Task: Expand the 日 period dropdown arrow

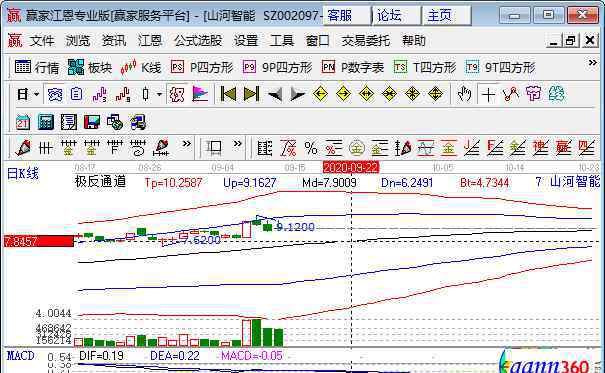Action: pyautogui.click(x=36, y=94)
